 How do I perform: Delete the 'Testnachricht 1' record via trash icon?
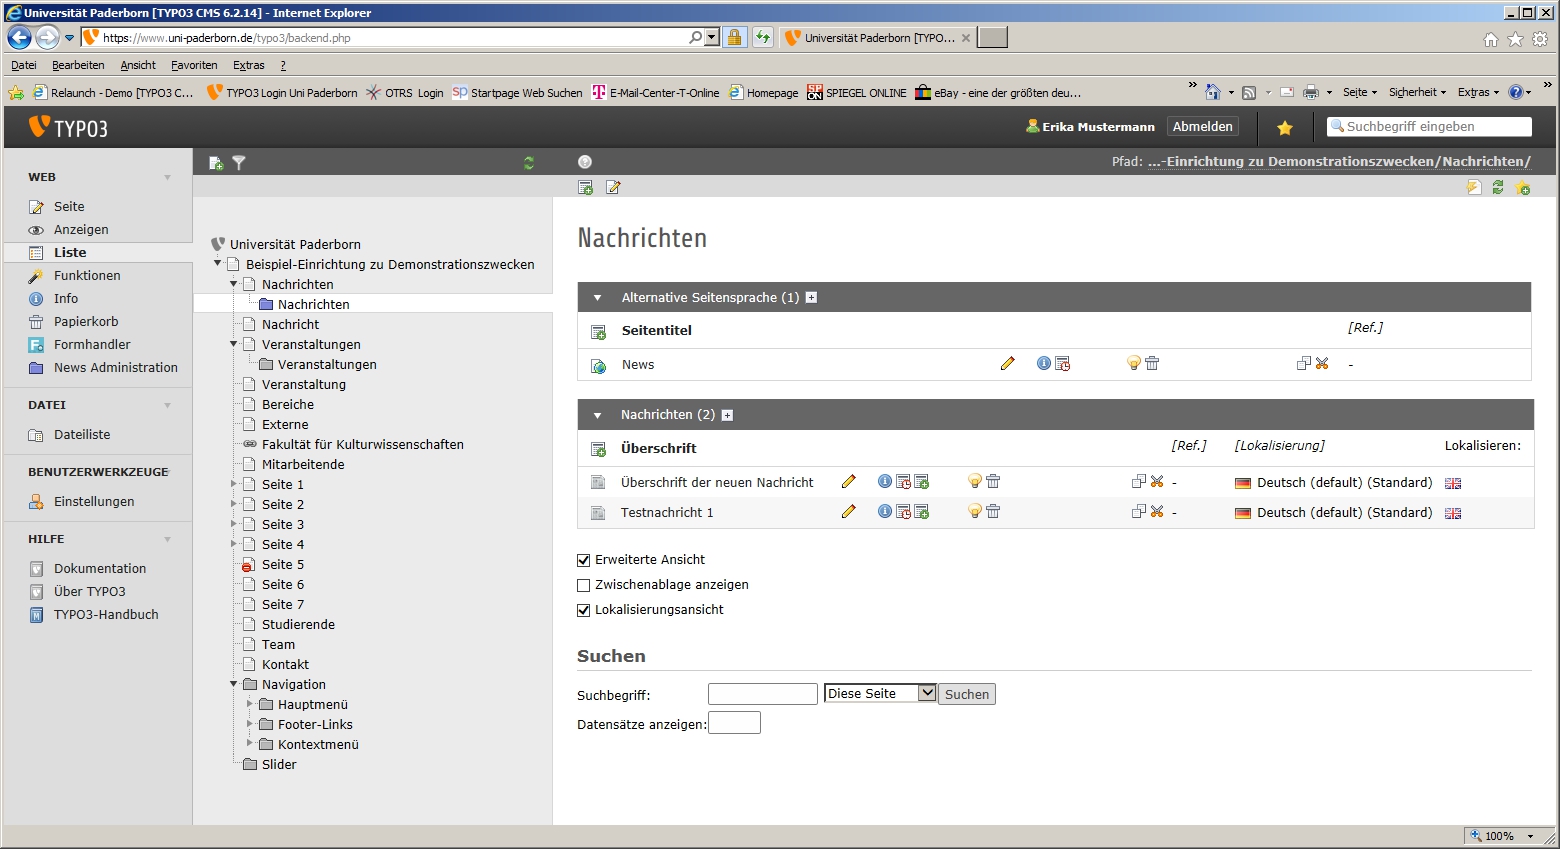(x=993, y=511)
